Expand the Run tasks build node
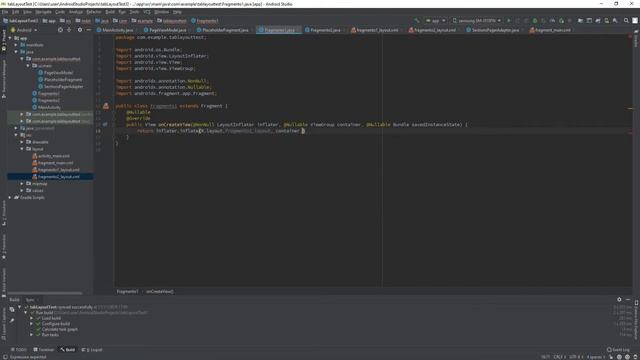The image size is (640, 360). (x=31, y=335)
